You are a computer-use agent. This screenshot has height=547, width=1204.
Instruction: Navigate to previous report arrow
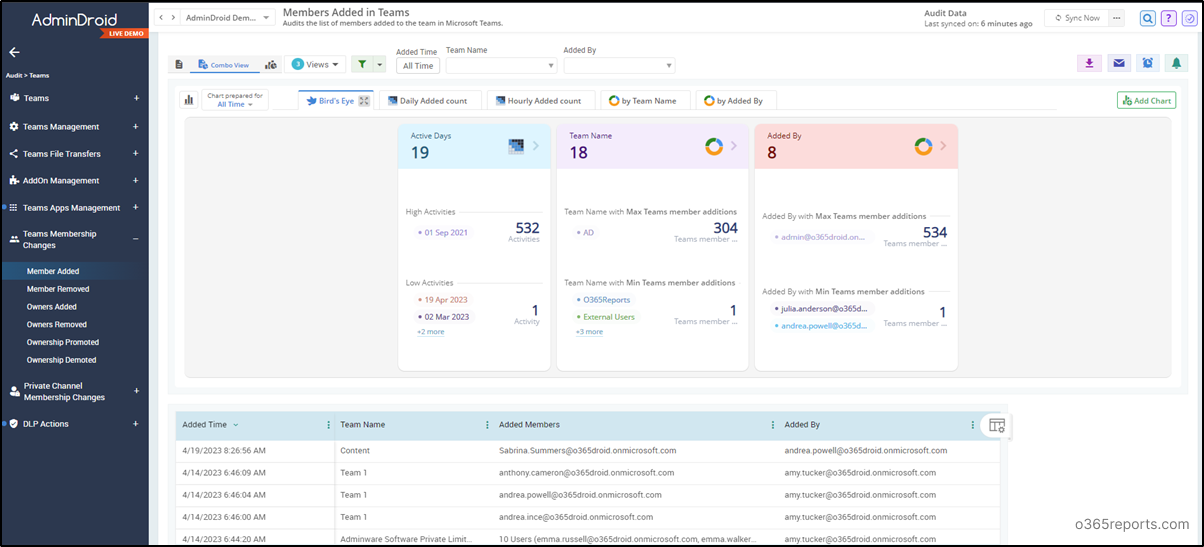(x=162, y=18)
